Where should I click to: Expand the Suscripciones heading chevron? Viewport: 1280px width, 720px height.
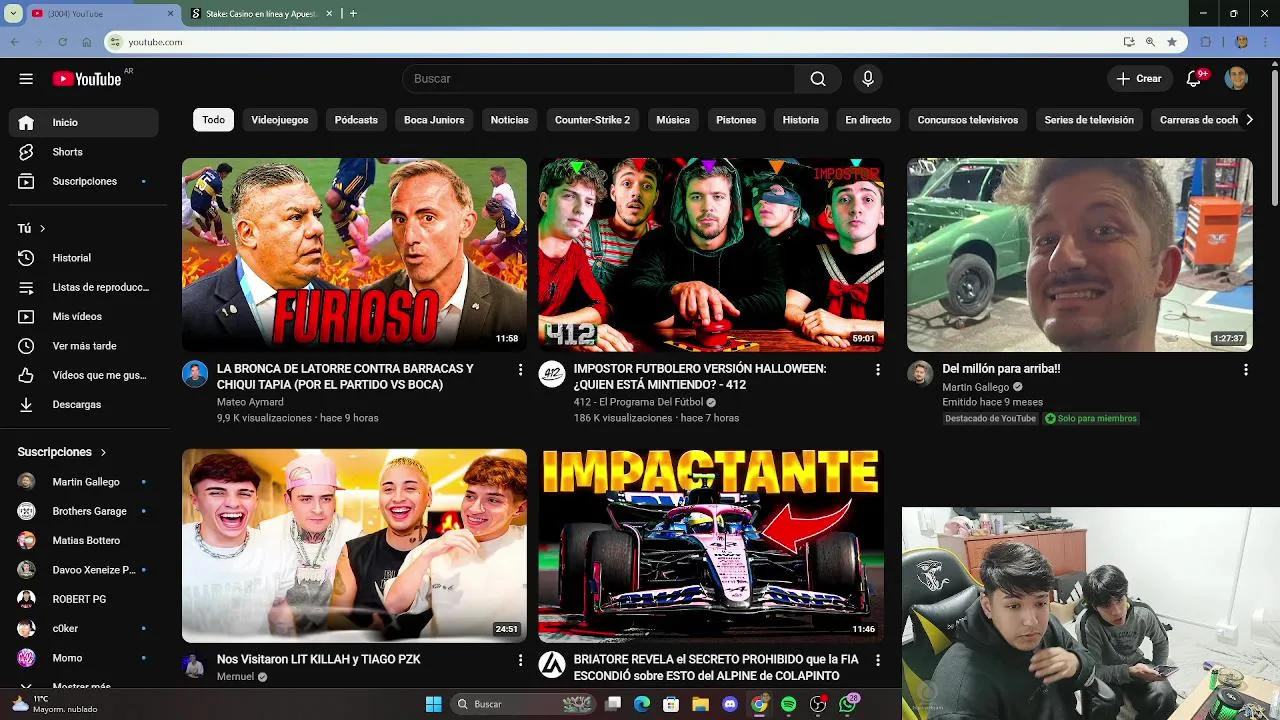click(x=103, y=453)
